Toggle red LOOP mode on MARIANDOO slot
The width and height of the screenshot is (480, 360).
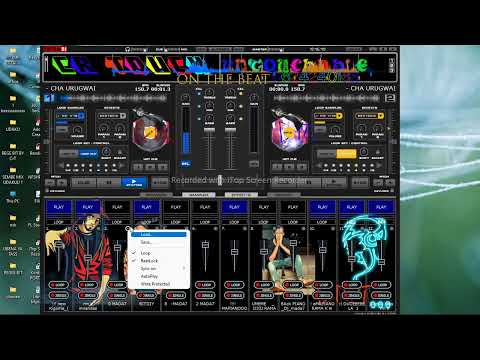coord(234,285)
